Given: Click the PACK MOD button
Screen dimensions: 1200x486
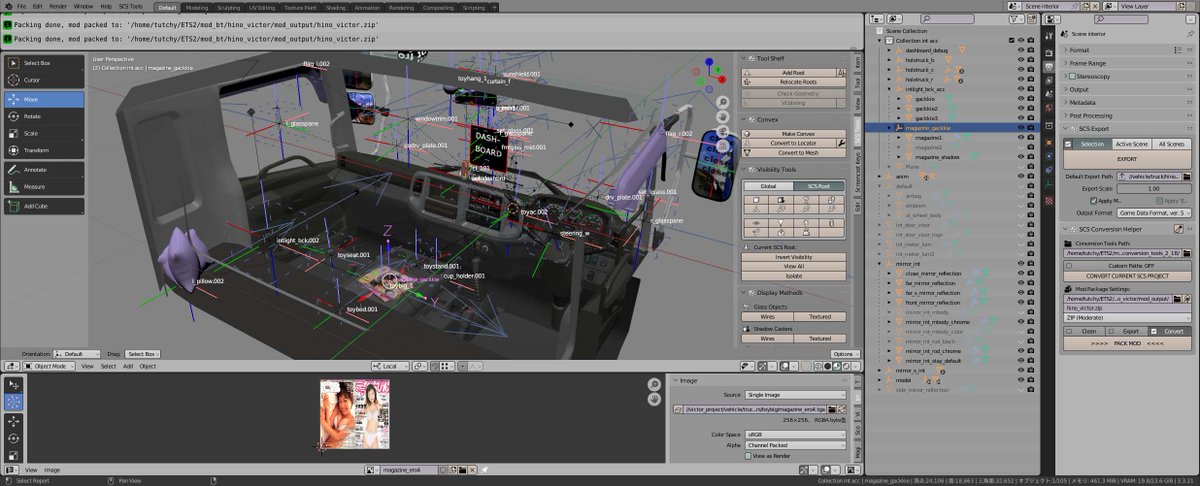Looking at the screenshot, I should [1125, 343].
